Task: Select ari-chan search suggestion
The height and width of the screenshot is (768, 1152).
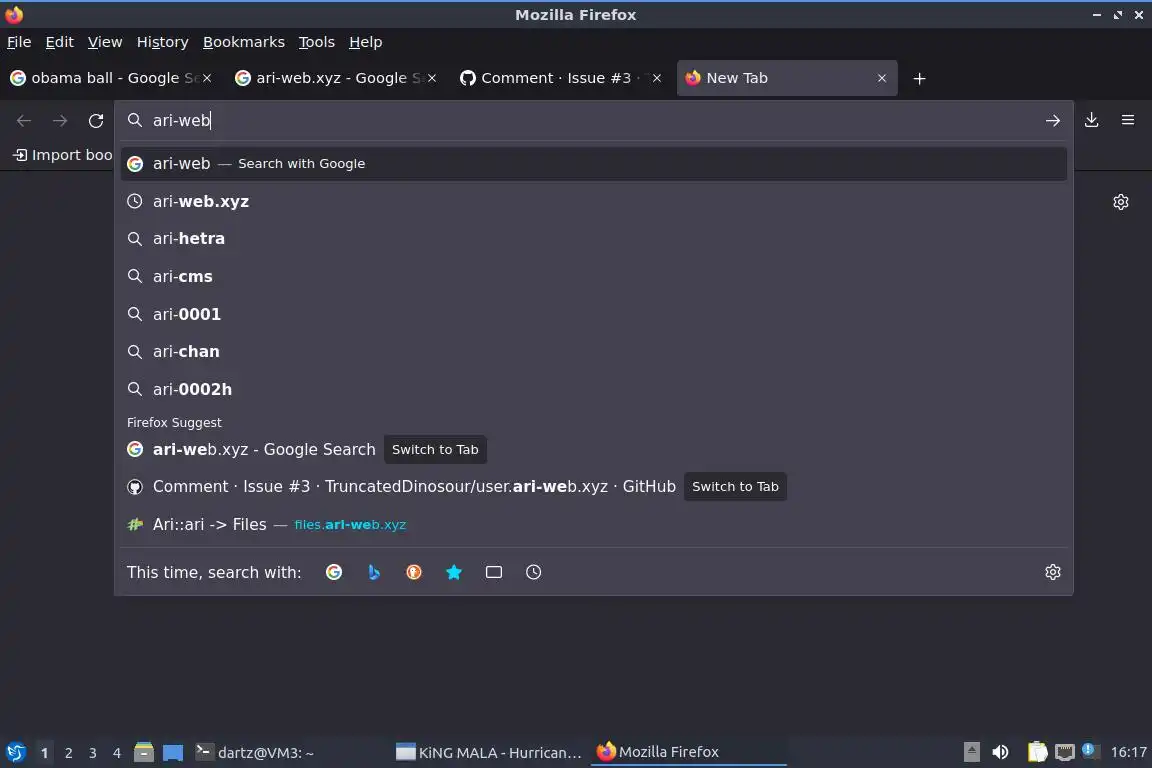Action: click(x=594, y=351)
